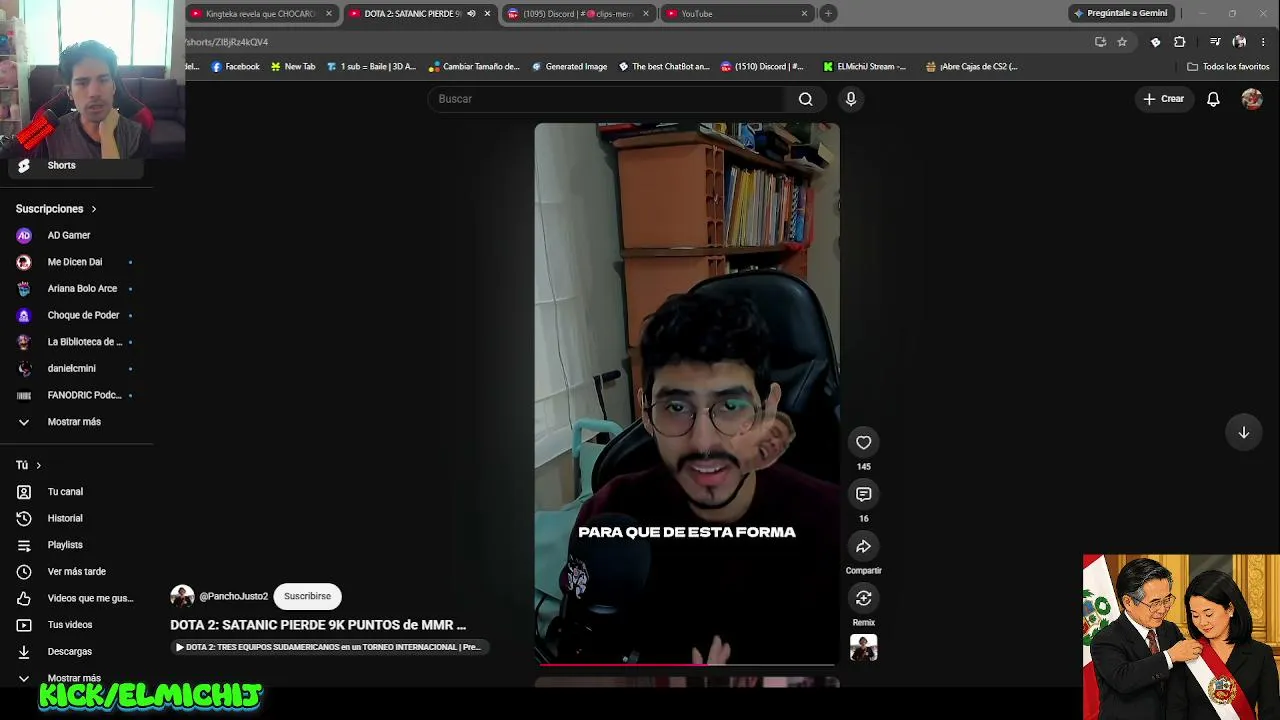Open the account avatar menu

coord(1252,99)
